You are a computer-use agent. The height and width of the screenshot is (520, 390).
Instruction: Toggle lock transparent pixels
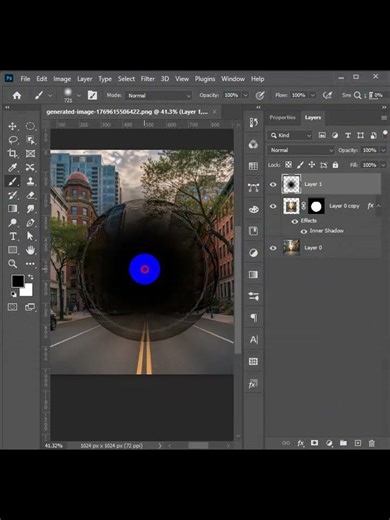pos(289,165)
